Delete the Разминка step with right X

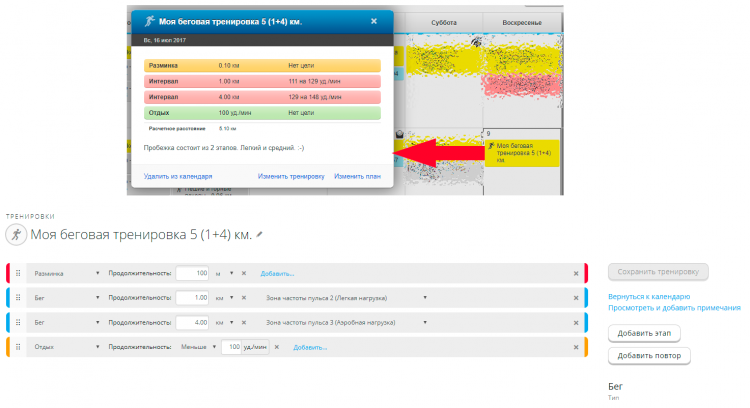575,273
